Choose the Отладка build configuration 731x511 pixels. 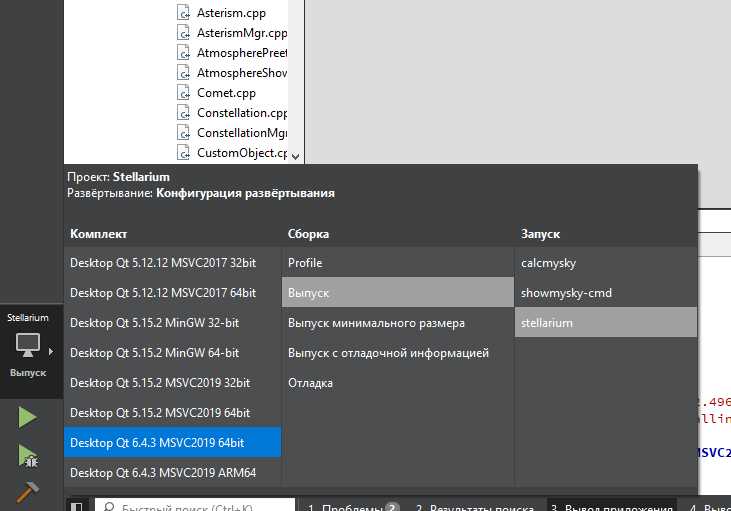(398, 383)
